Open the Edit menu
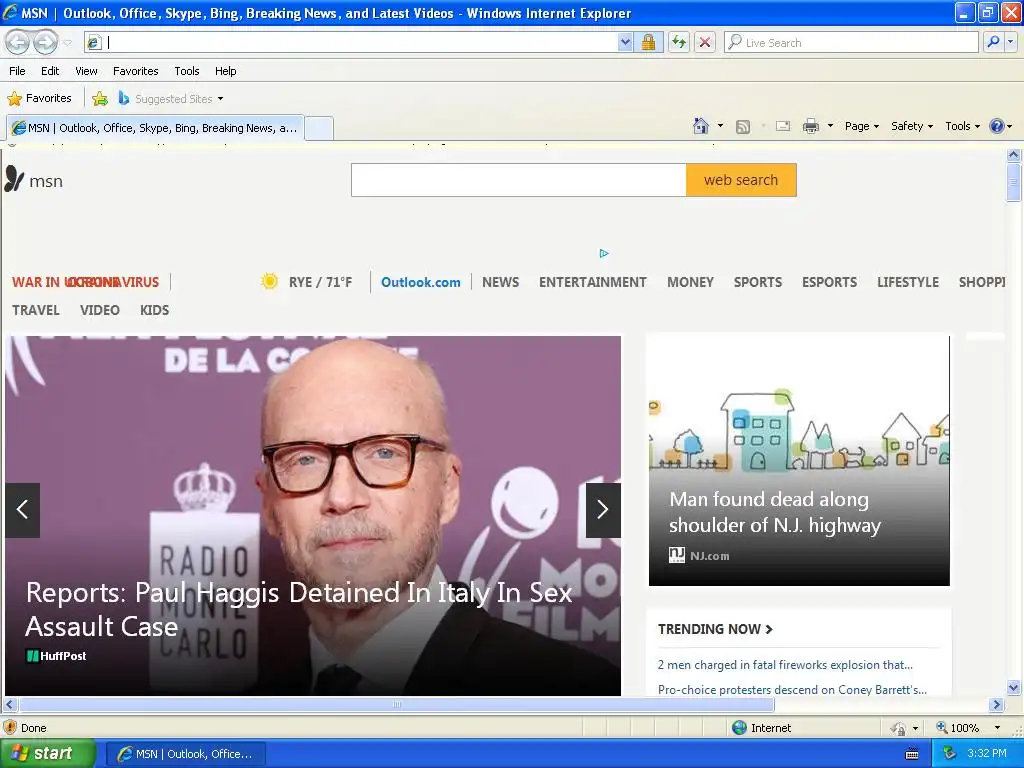 (x=50, y=71)
